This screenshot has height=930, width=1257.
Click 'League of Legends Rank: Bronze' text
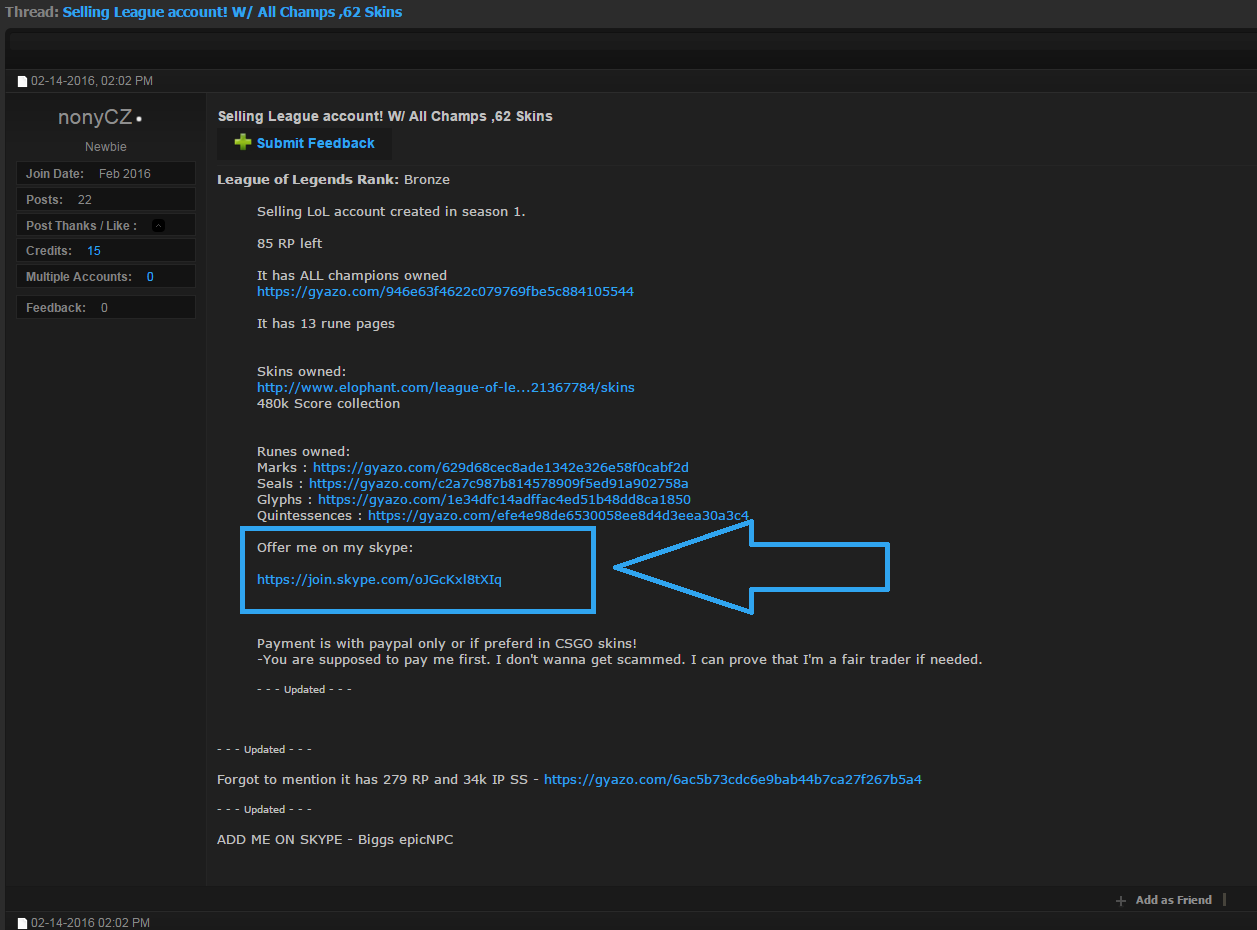[x=333, y=180]
